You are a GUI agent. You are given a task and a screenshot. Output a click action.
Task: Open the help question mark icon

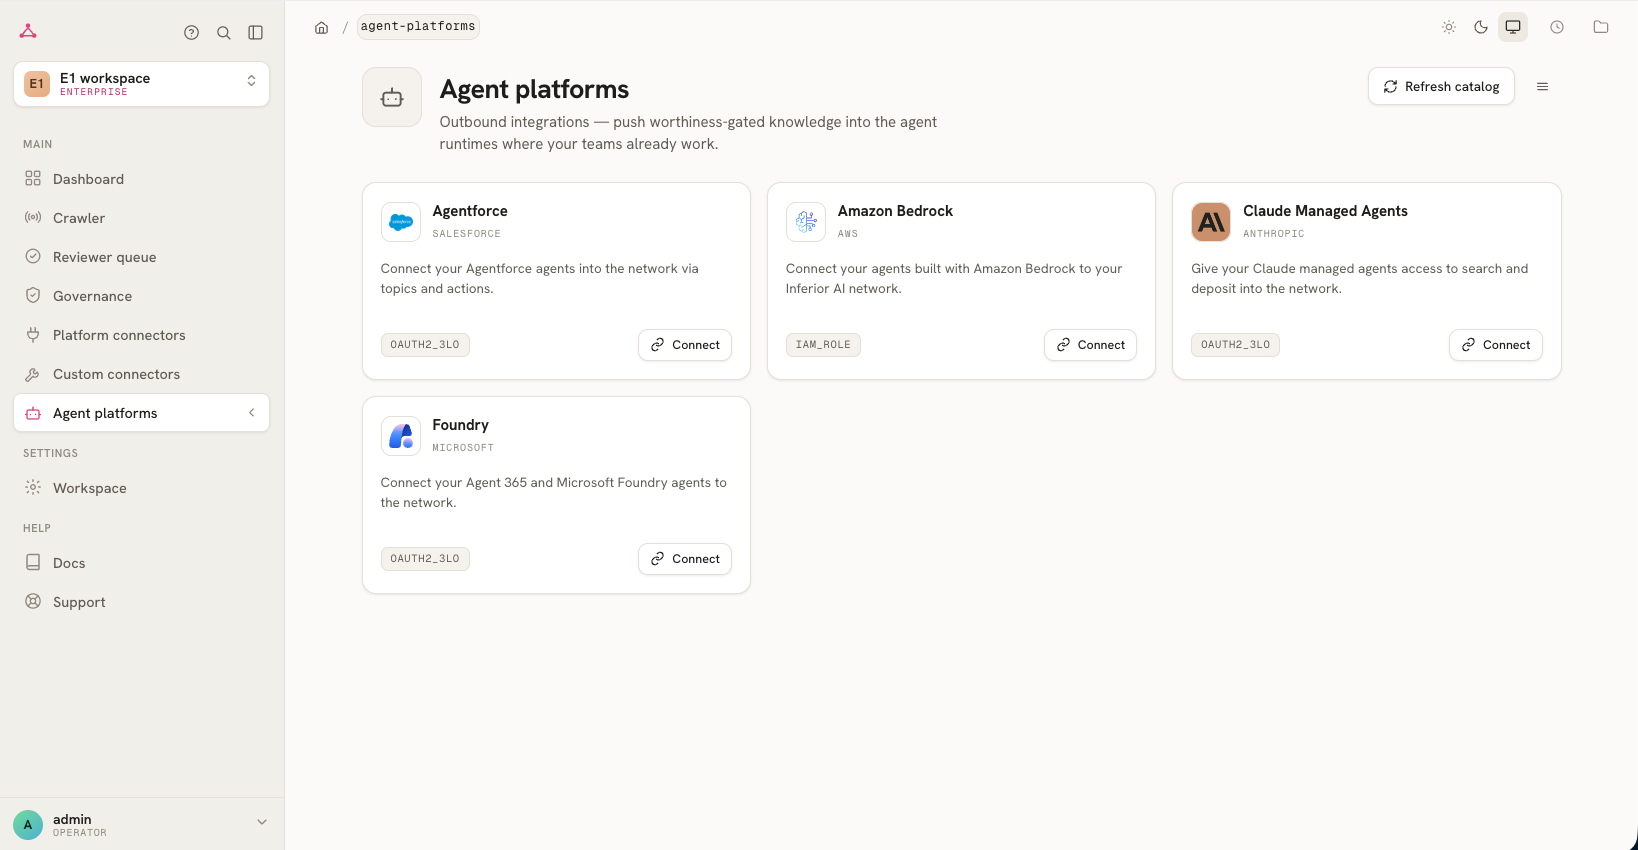pos(192,33)
